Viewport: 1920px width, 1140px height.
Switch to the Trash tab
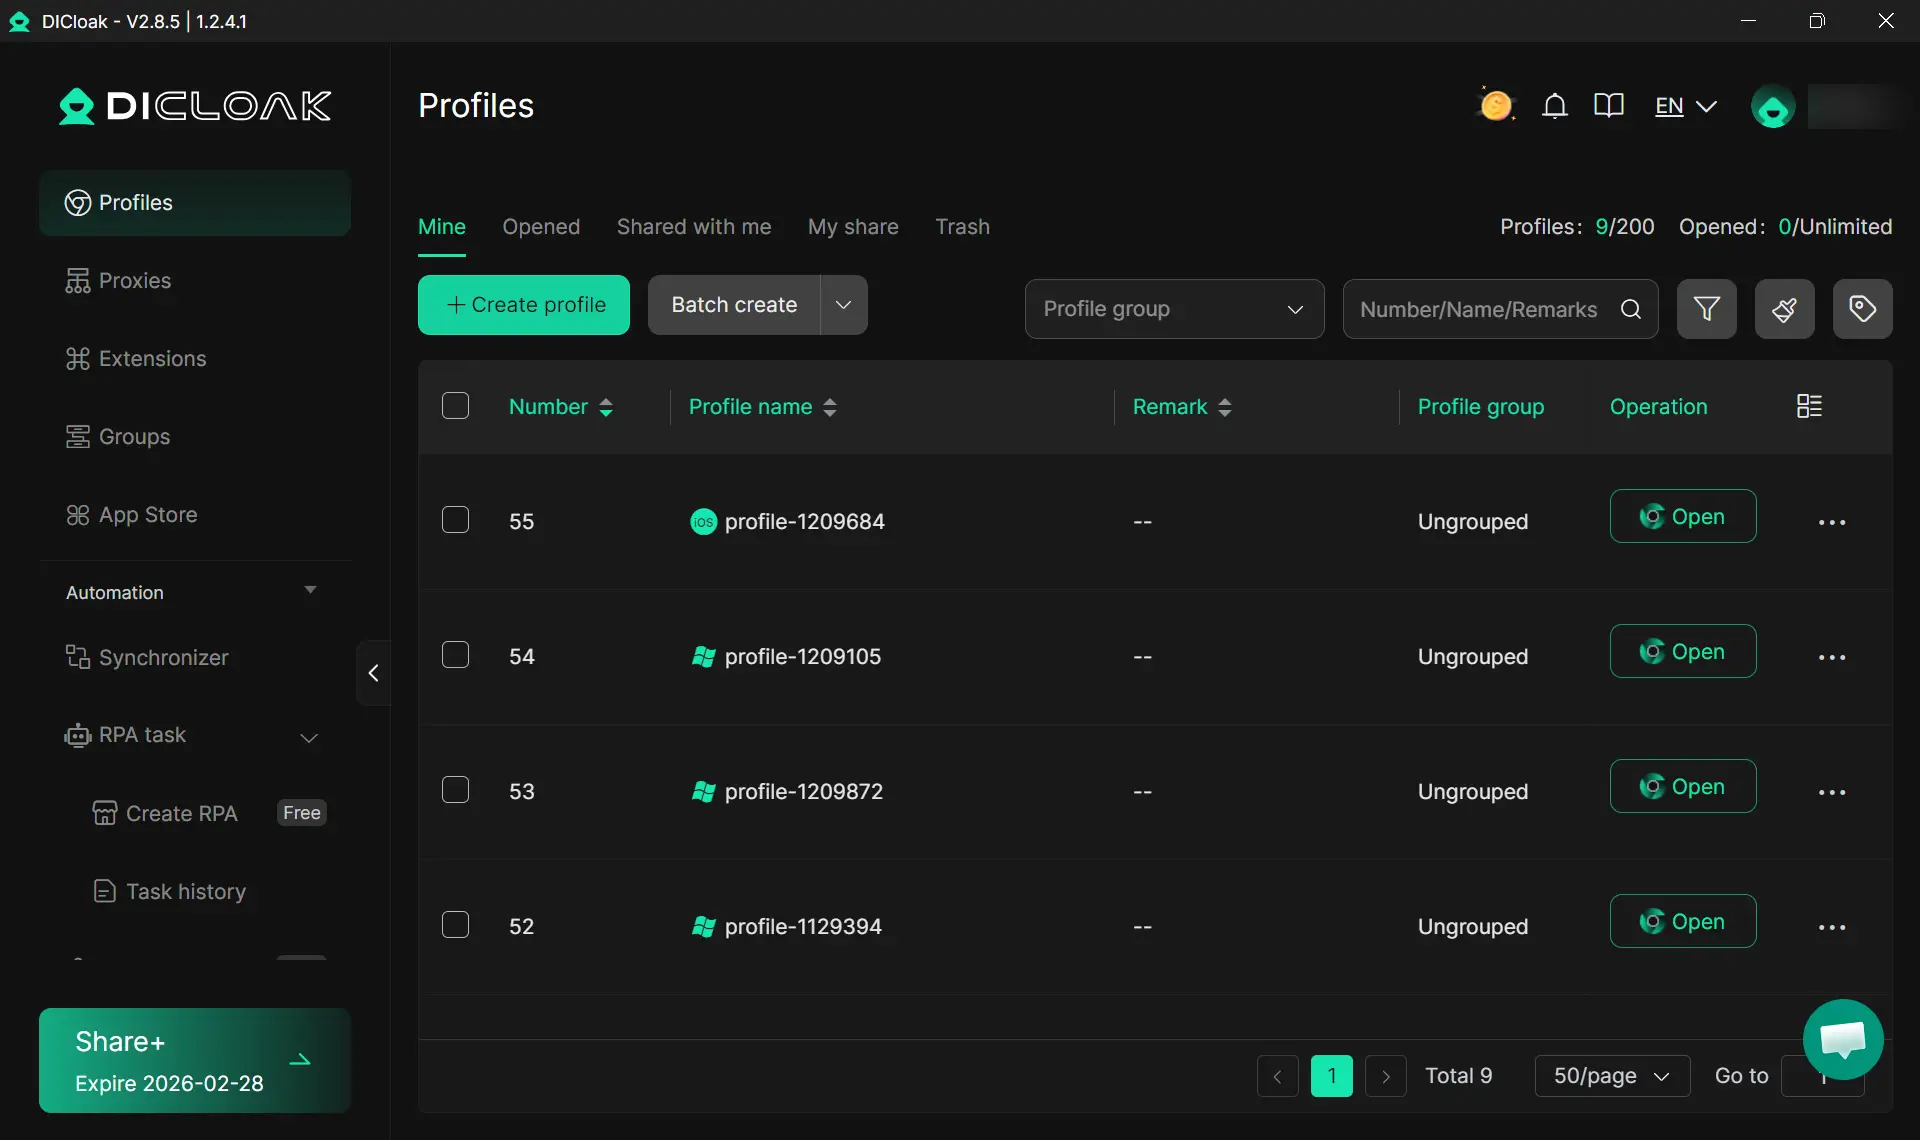[962, 227]
